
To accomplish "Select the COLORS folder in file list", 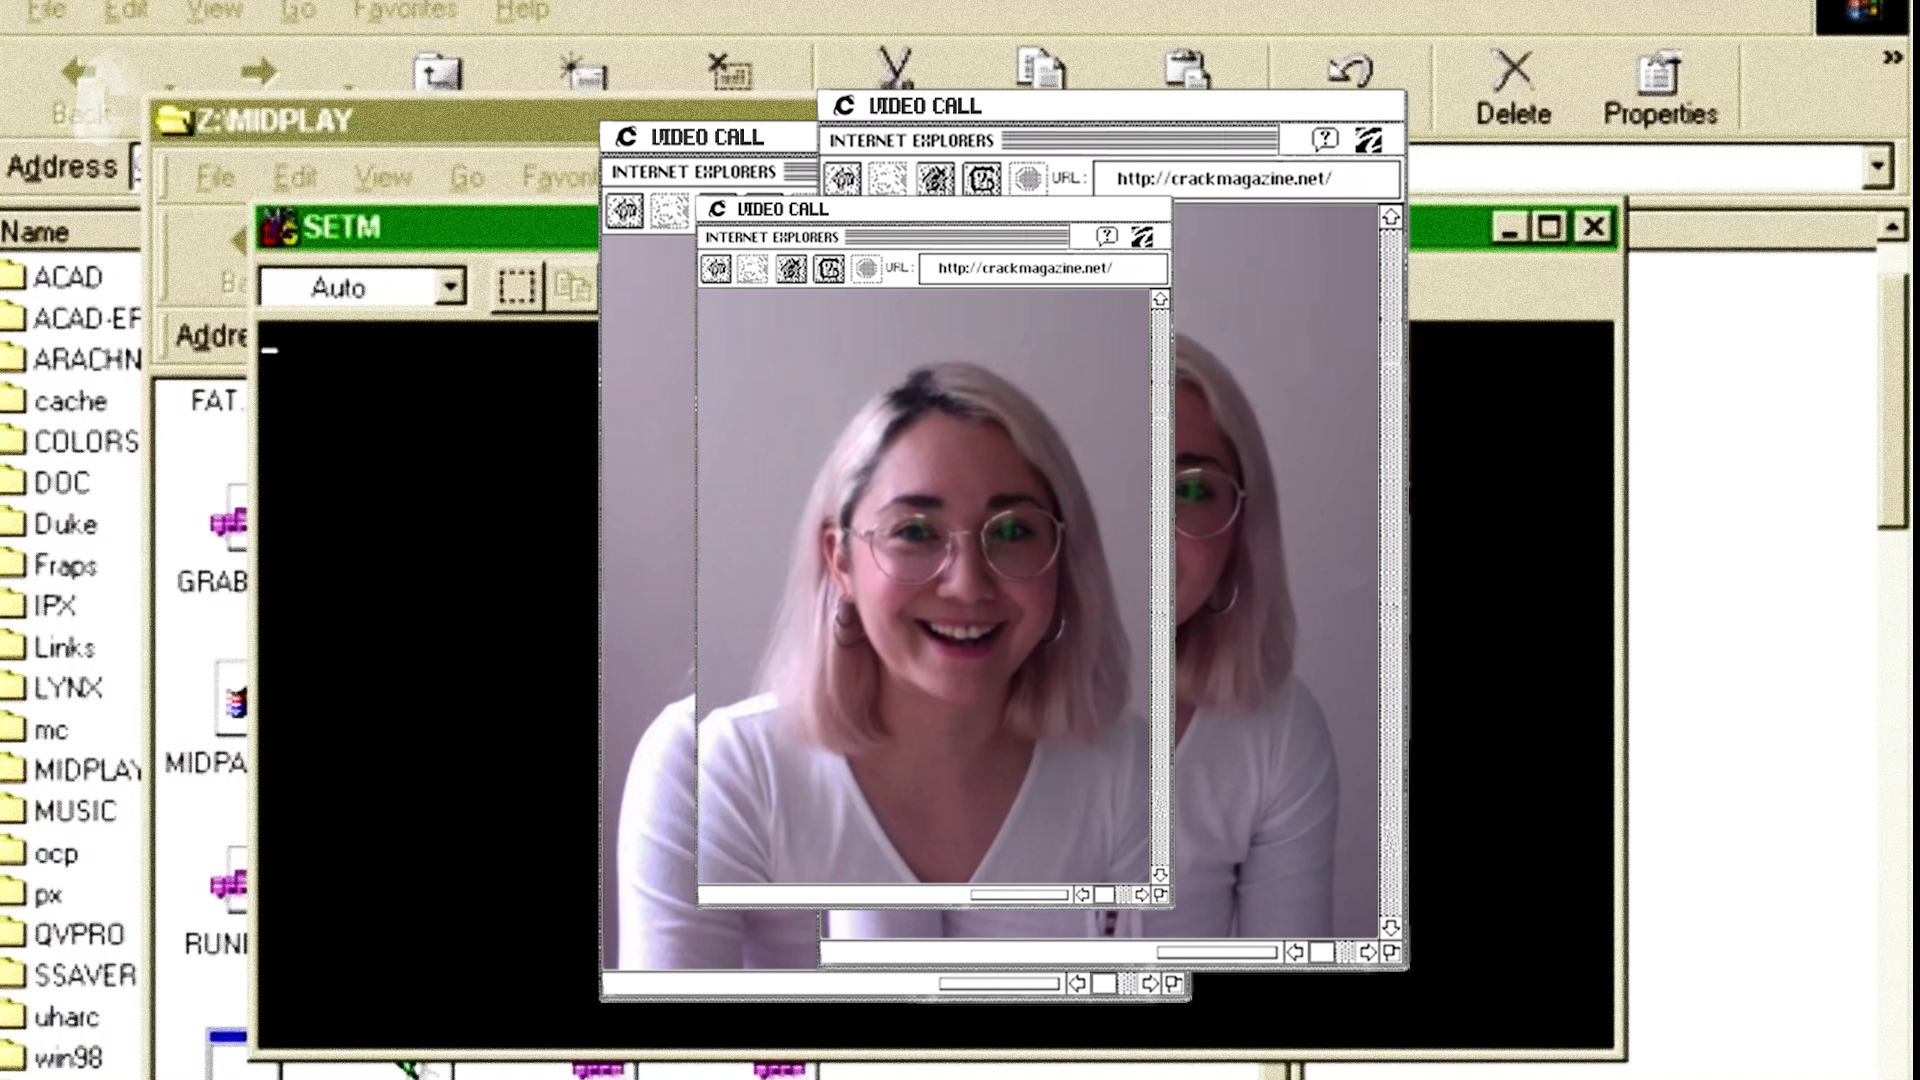I will tap(85, 442).
